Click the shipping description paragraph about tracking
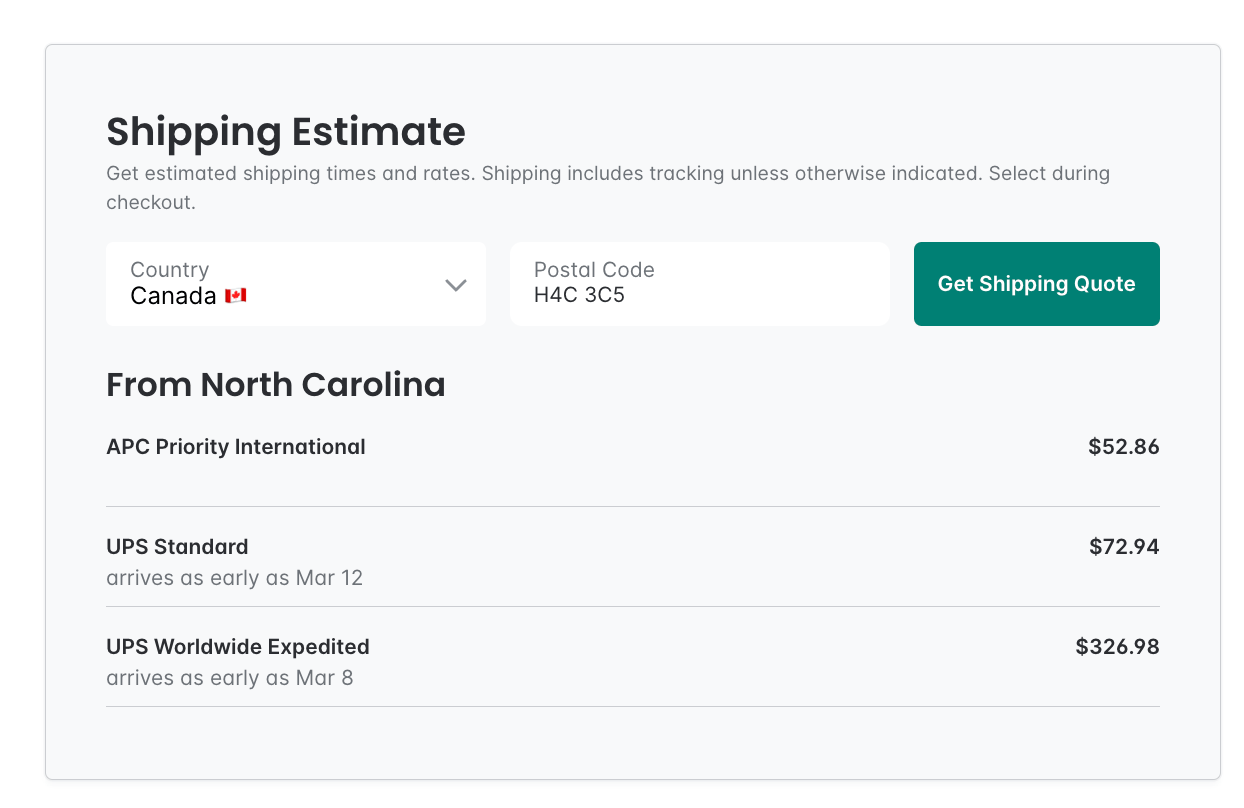 [x=608, y=185]
